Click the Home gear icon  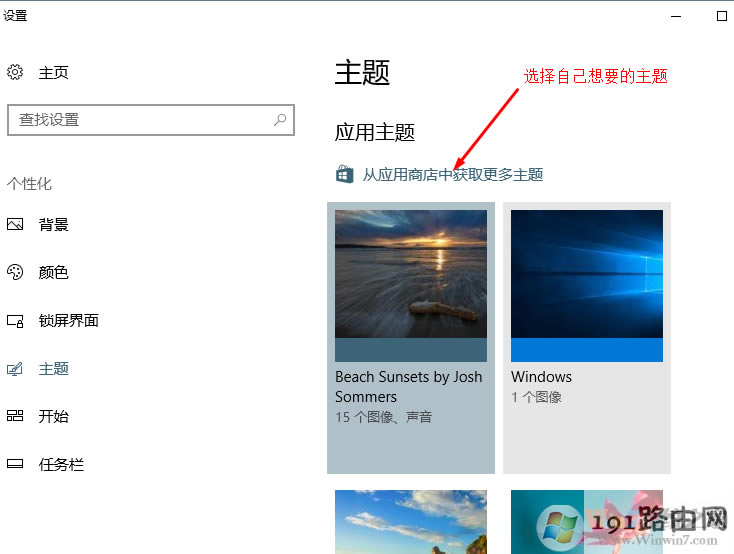15,73
